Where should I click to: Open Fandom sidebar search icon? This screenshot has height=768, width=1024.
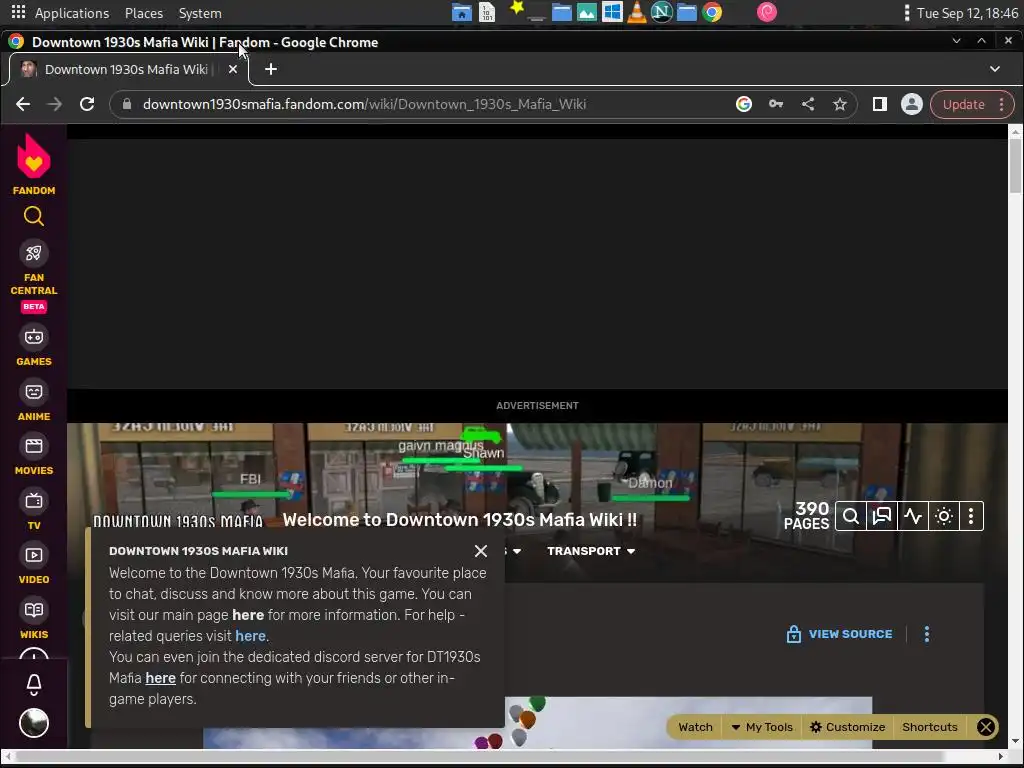click(x=34, y=216)
